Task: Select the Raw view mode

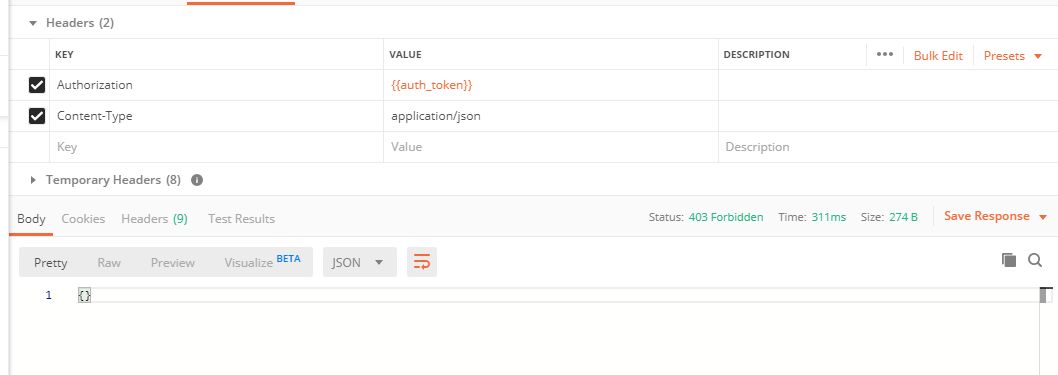Action: click(109, 262)
